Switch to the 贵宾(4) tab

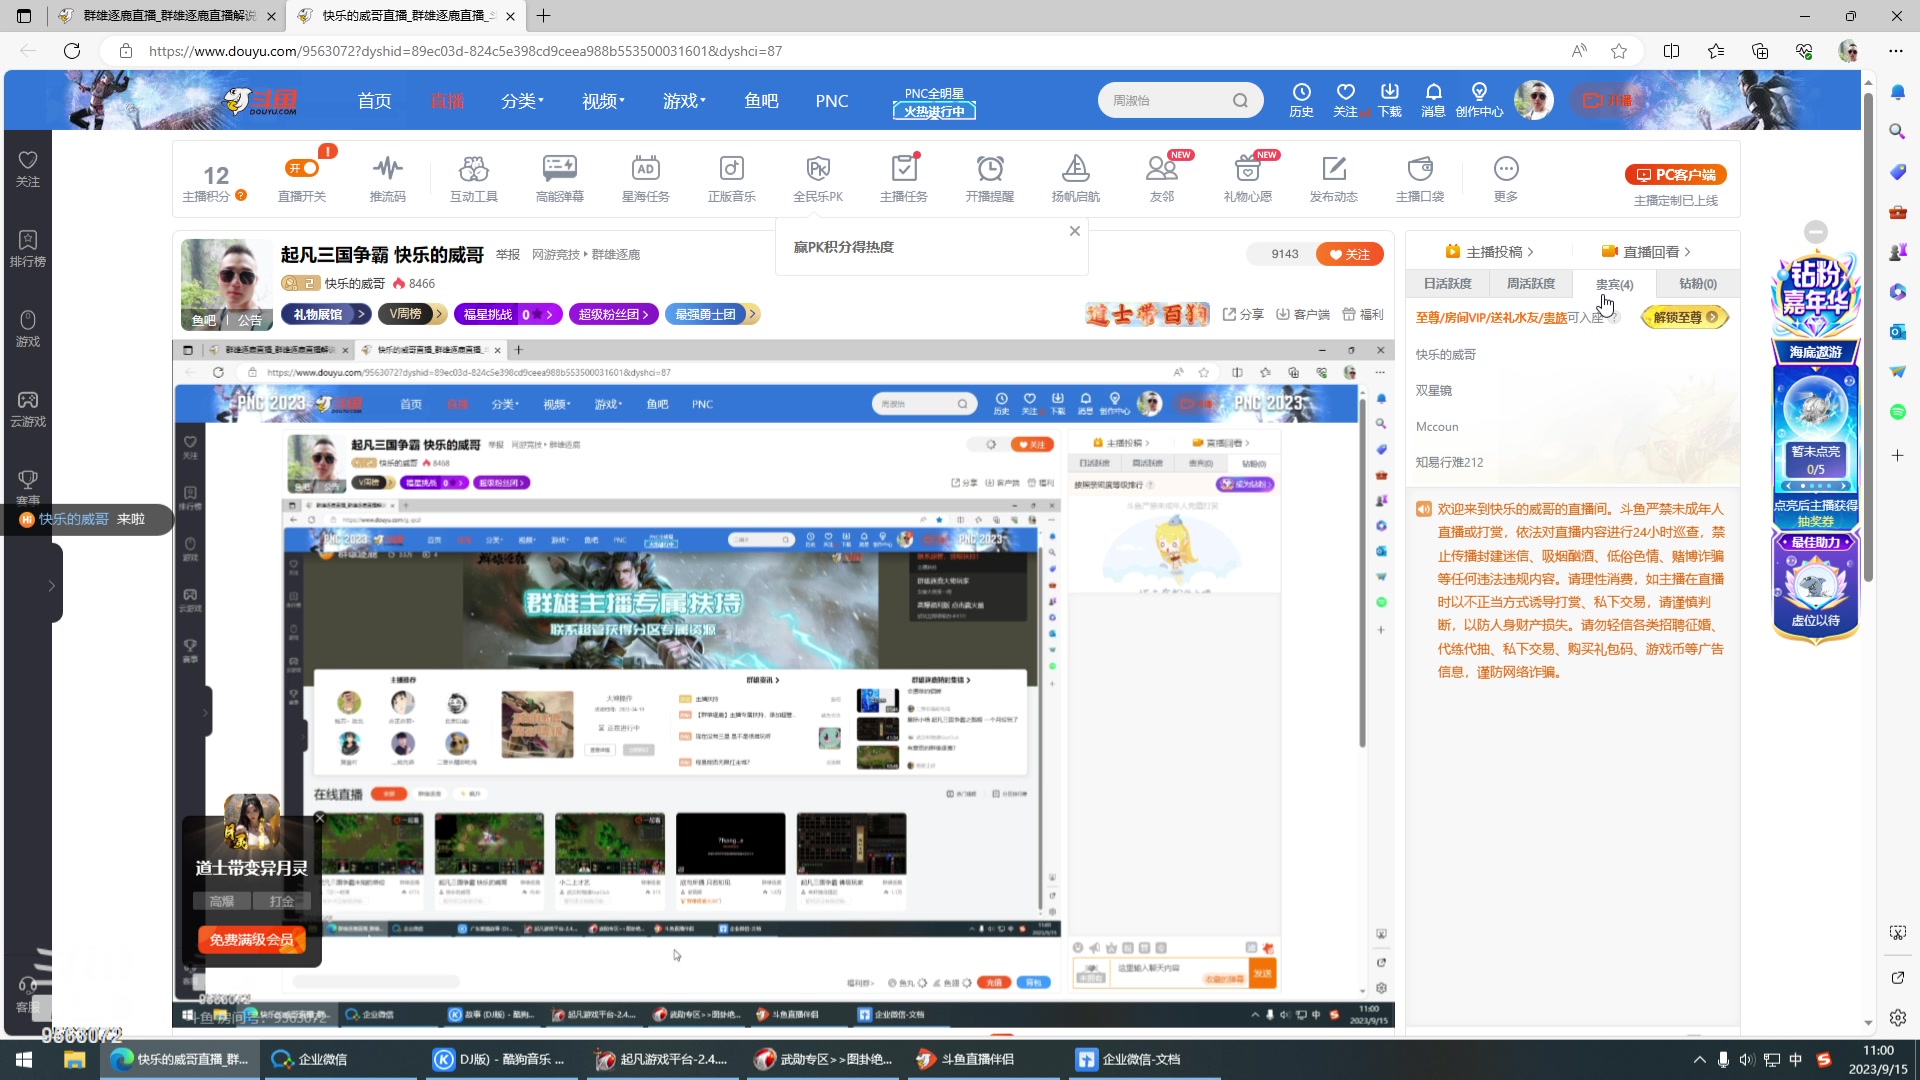click(x=1614, y=284)
